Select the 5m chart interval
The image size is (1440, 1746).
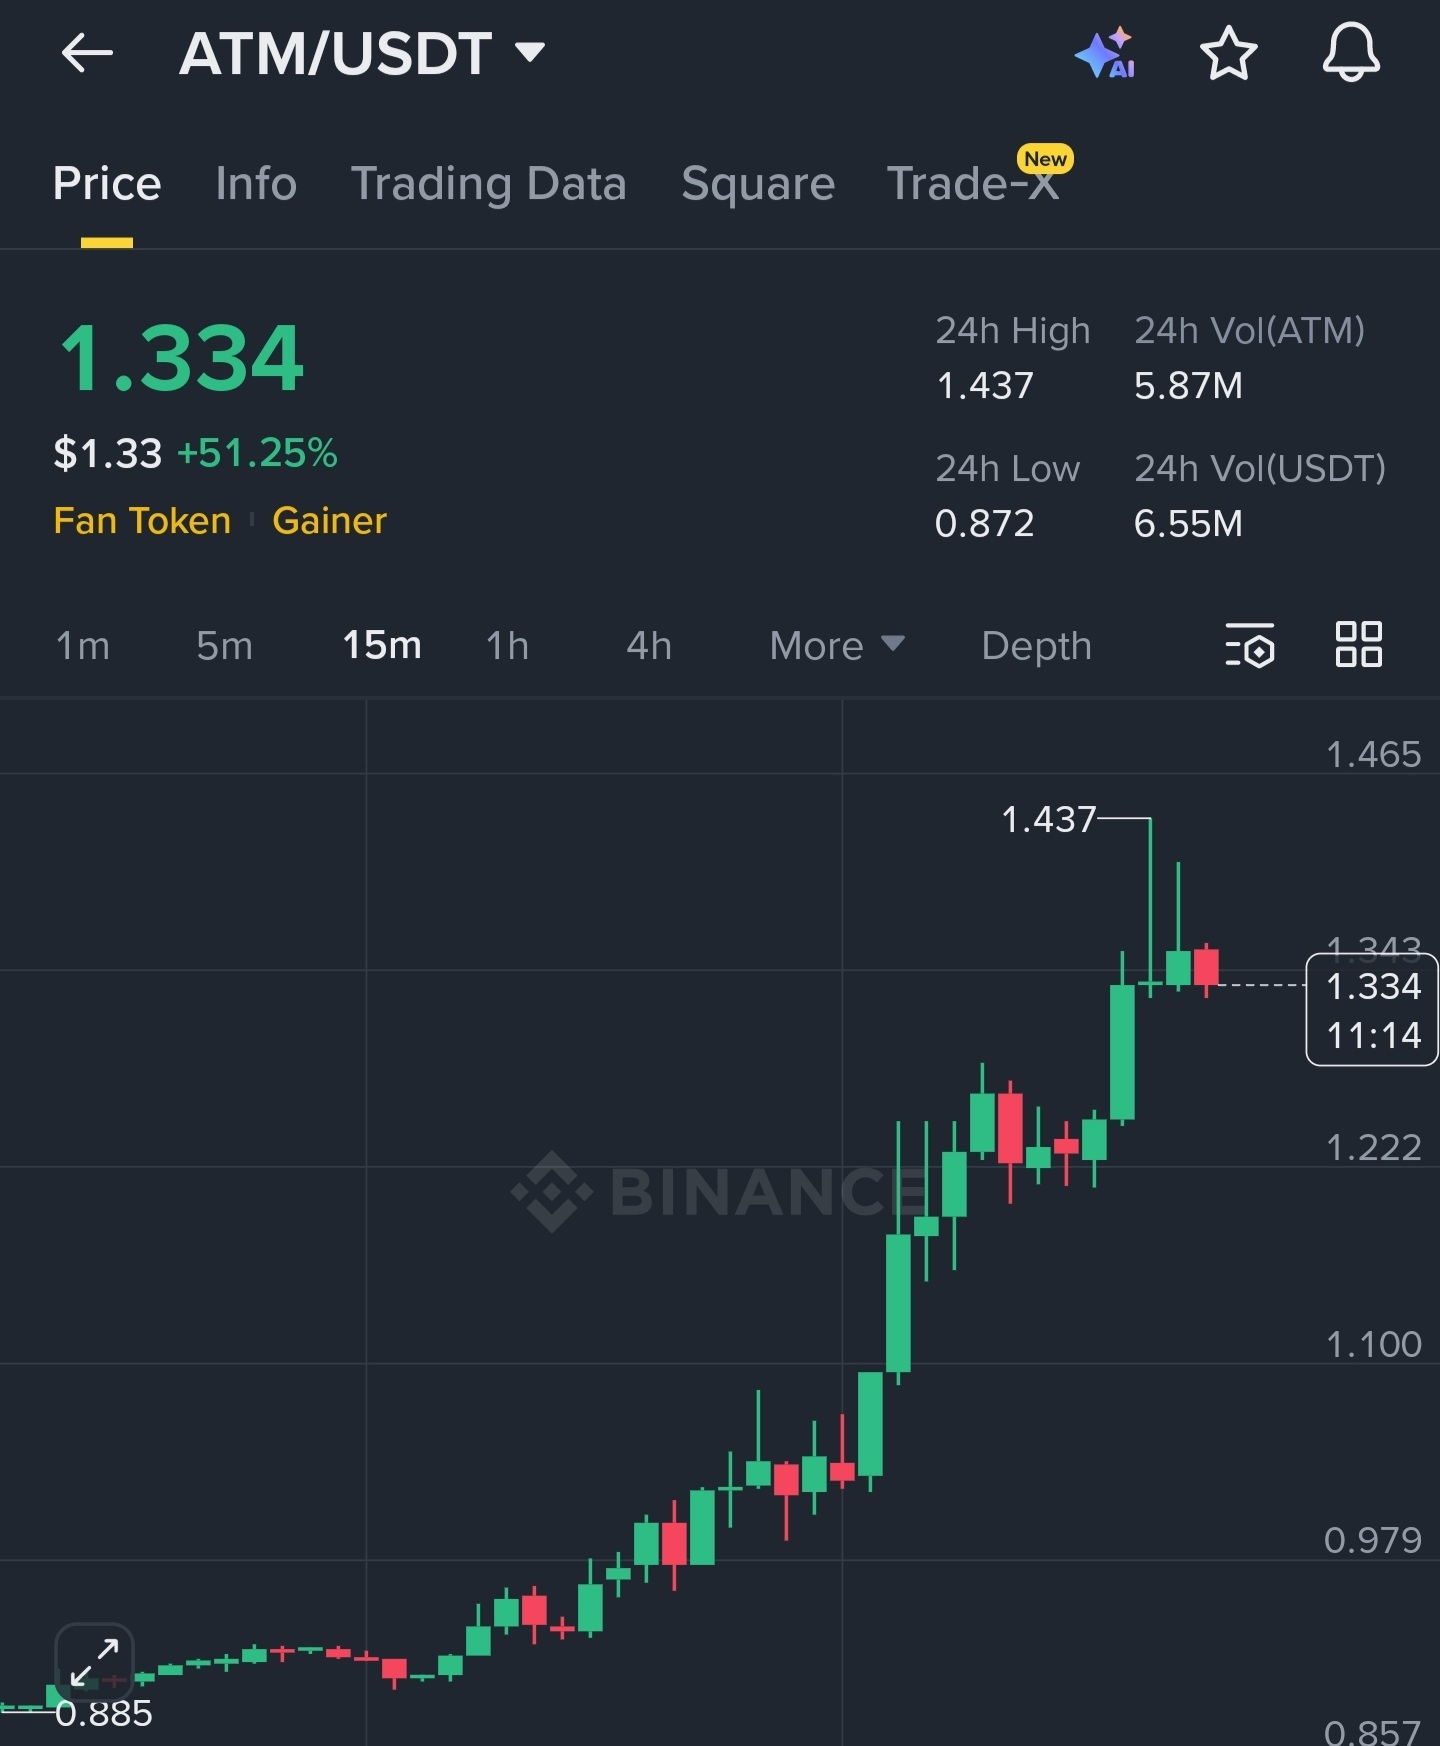[x=224, y=646]
